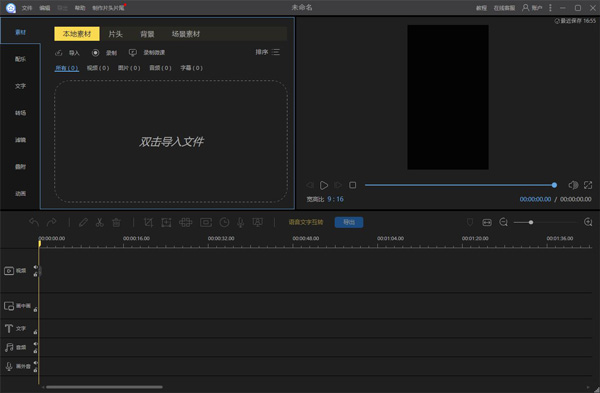Stop playback with the square icon
This screenshot has width=600, height=393.
[352, 185]
